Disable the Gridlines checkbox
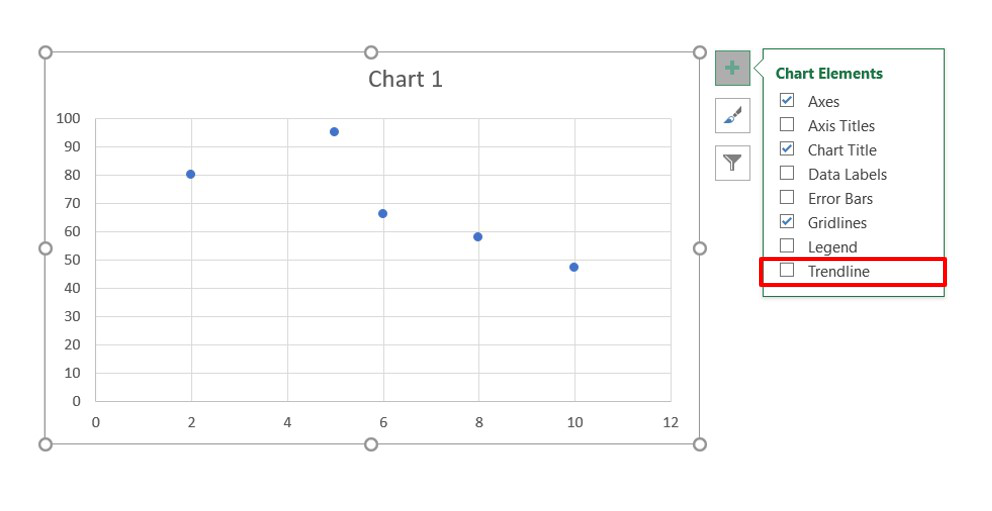The height and width of the screenshot is (511, 992). pyautogui.click(x=787, y=222)
